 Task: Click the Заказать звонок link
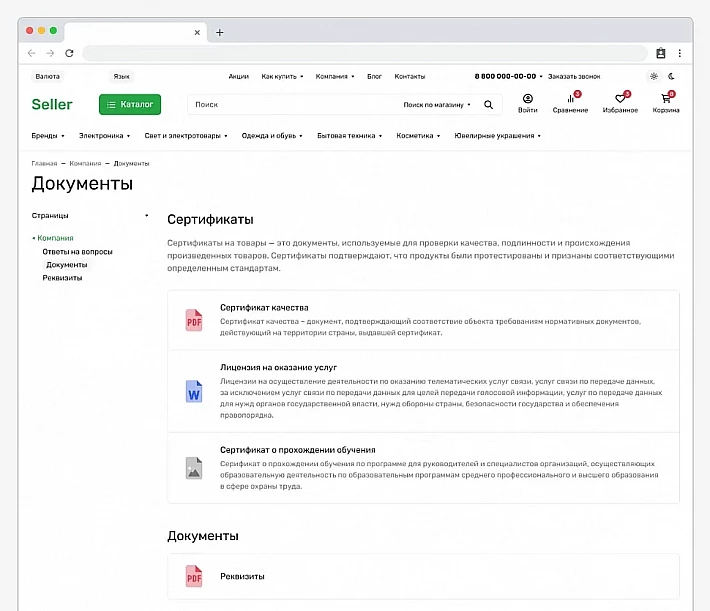[x=574, y=76]
